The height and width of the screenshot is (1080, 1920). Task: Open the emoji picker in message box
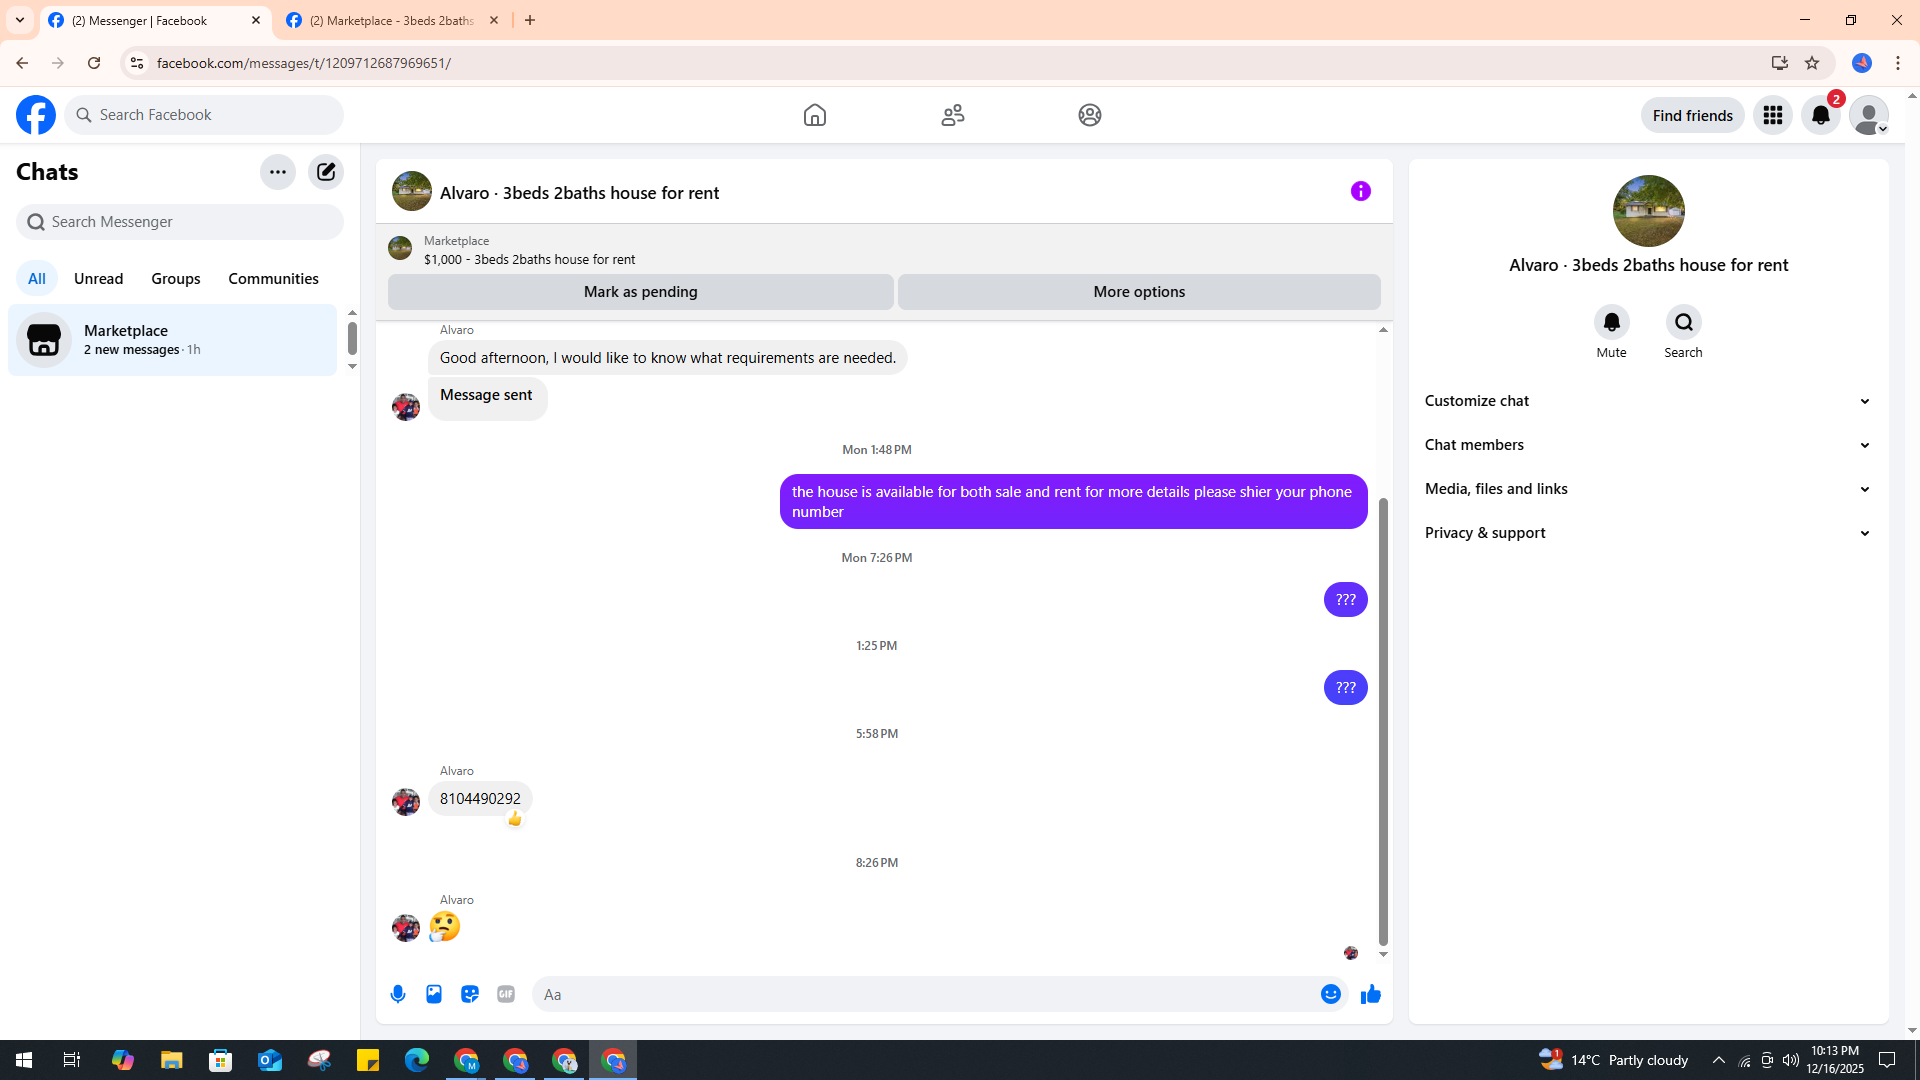click(1331, 994)
